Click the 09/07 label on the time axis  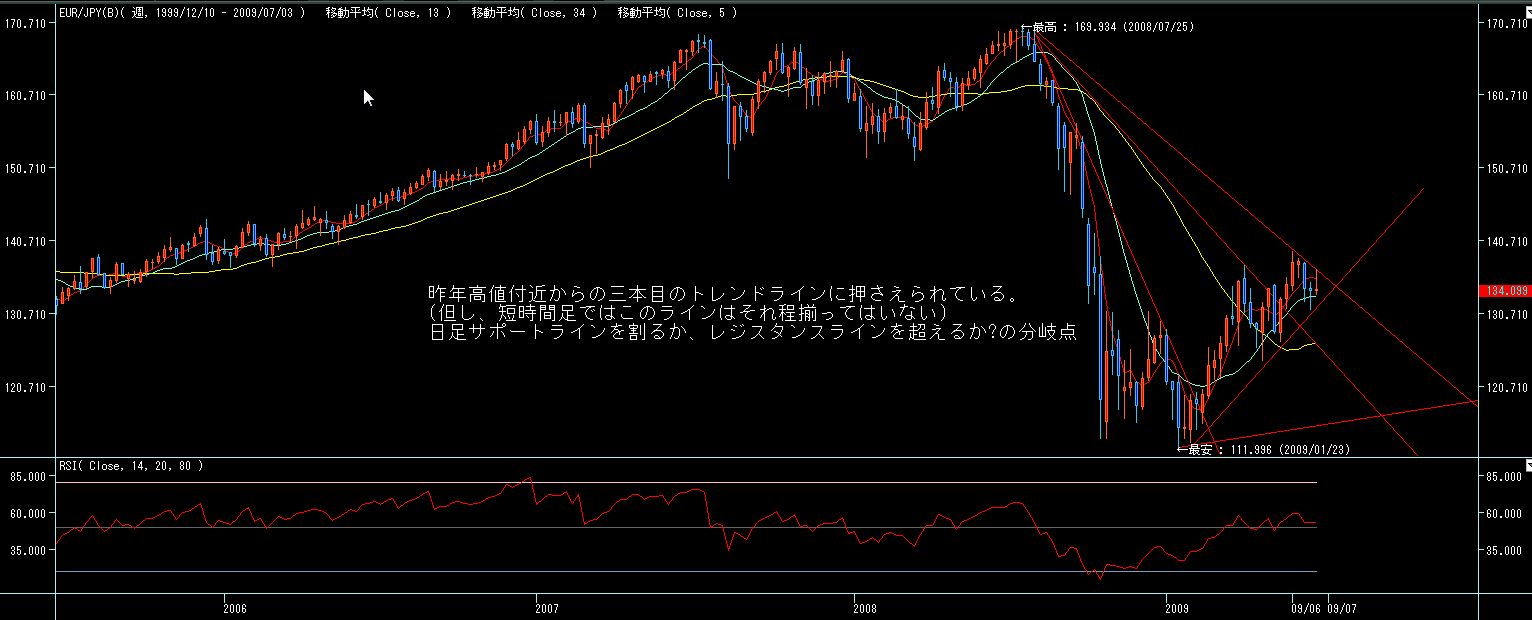pyautogui.click(x=1342, y=607)
